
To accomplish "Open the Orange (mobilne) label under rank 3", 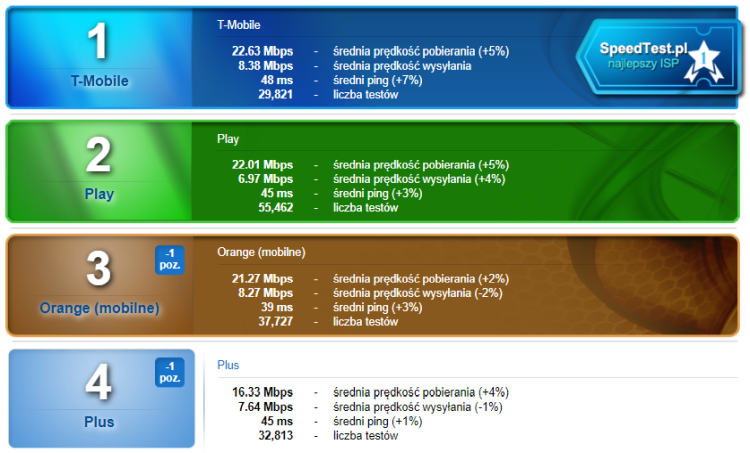I will [99, 308].
